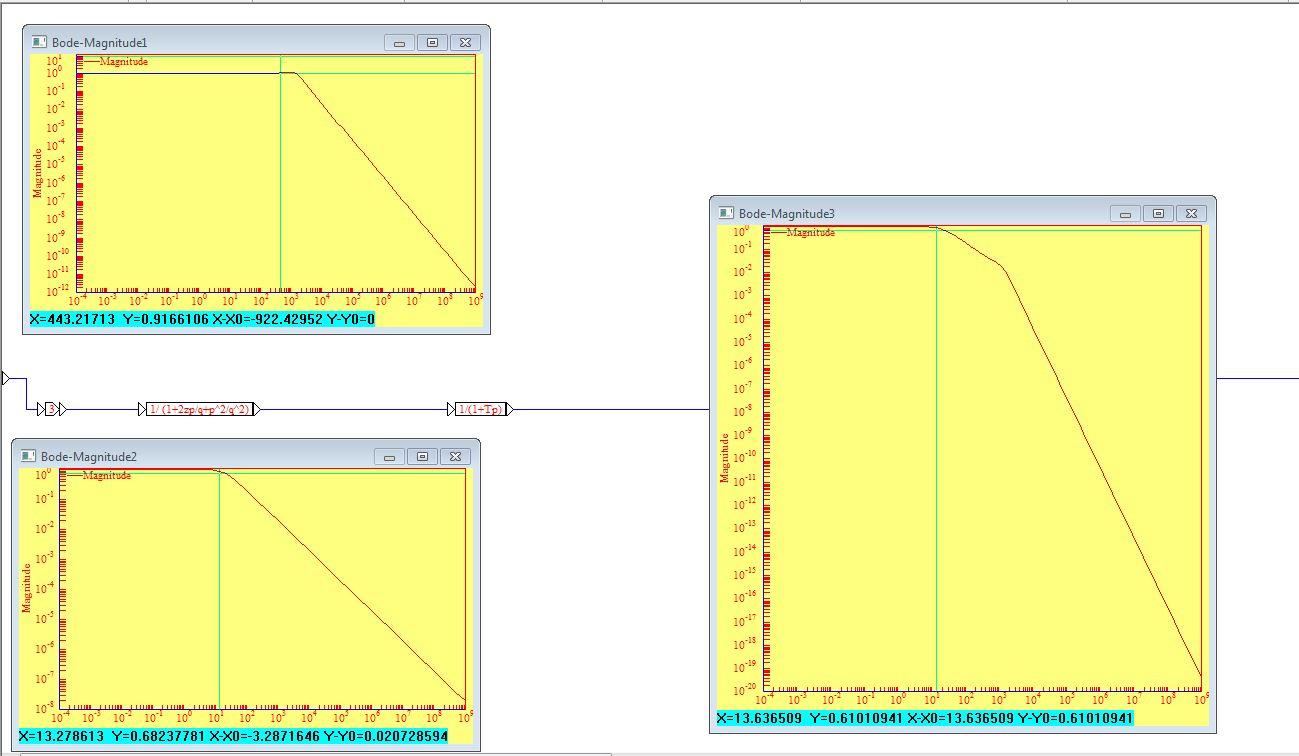Close the Bode-Magnitude3 window
This screenshot has height=756, width=1299.
(1192, 213)
